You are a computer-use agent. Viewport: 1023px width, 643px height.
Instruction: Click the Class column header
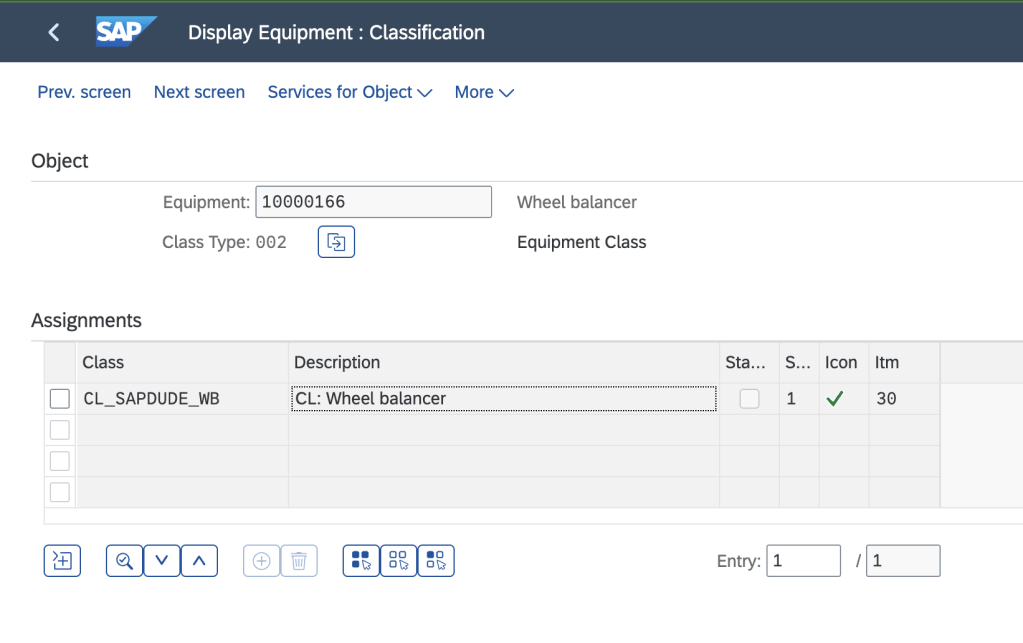pos(105,362)
